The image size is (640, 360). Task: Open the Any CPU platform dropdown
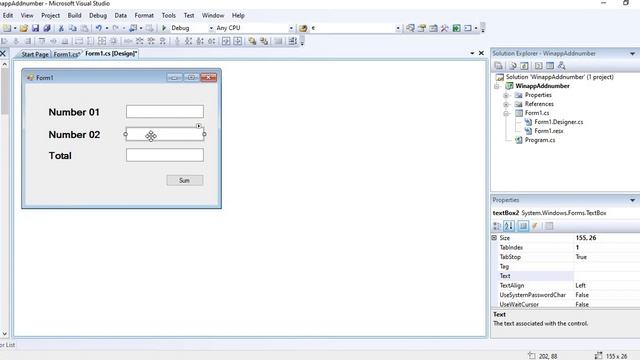(x=291, y=28)
